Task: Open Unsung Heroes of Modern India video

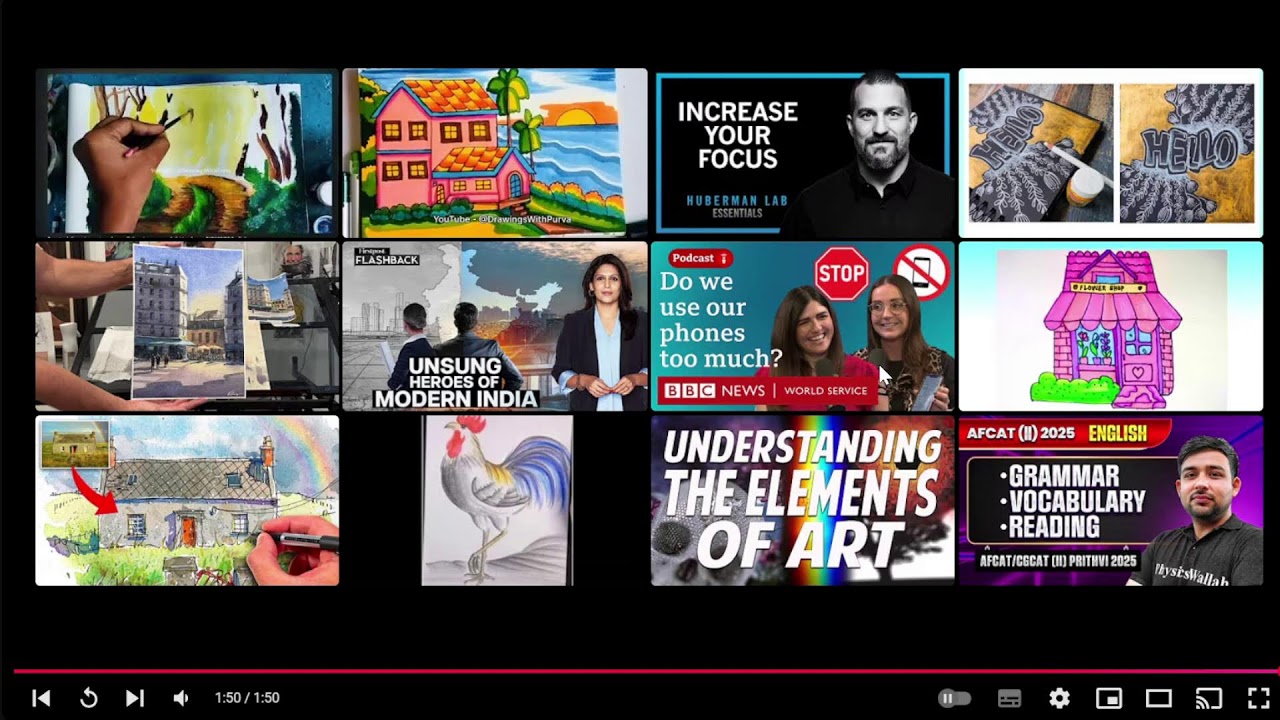Action: pyautogui.click(x=495, y=326)
